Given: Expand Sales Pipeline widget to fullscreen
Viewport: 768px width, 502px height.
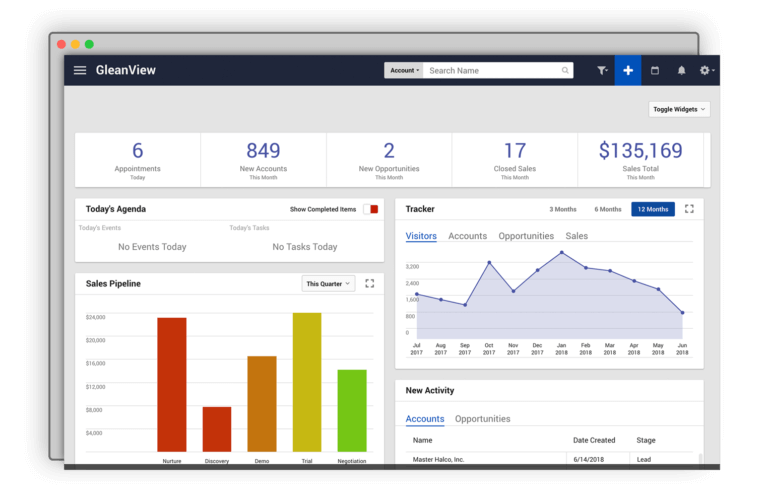Looking at the screenshot, I should pyautogui.click(x=370, y=284).
